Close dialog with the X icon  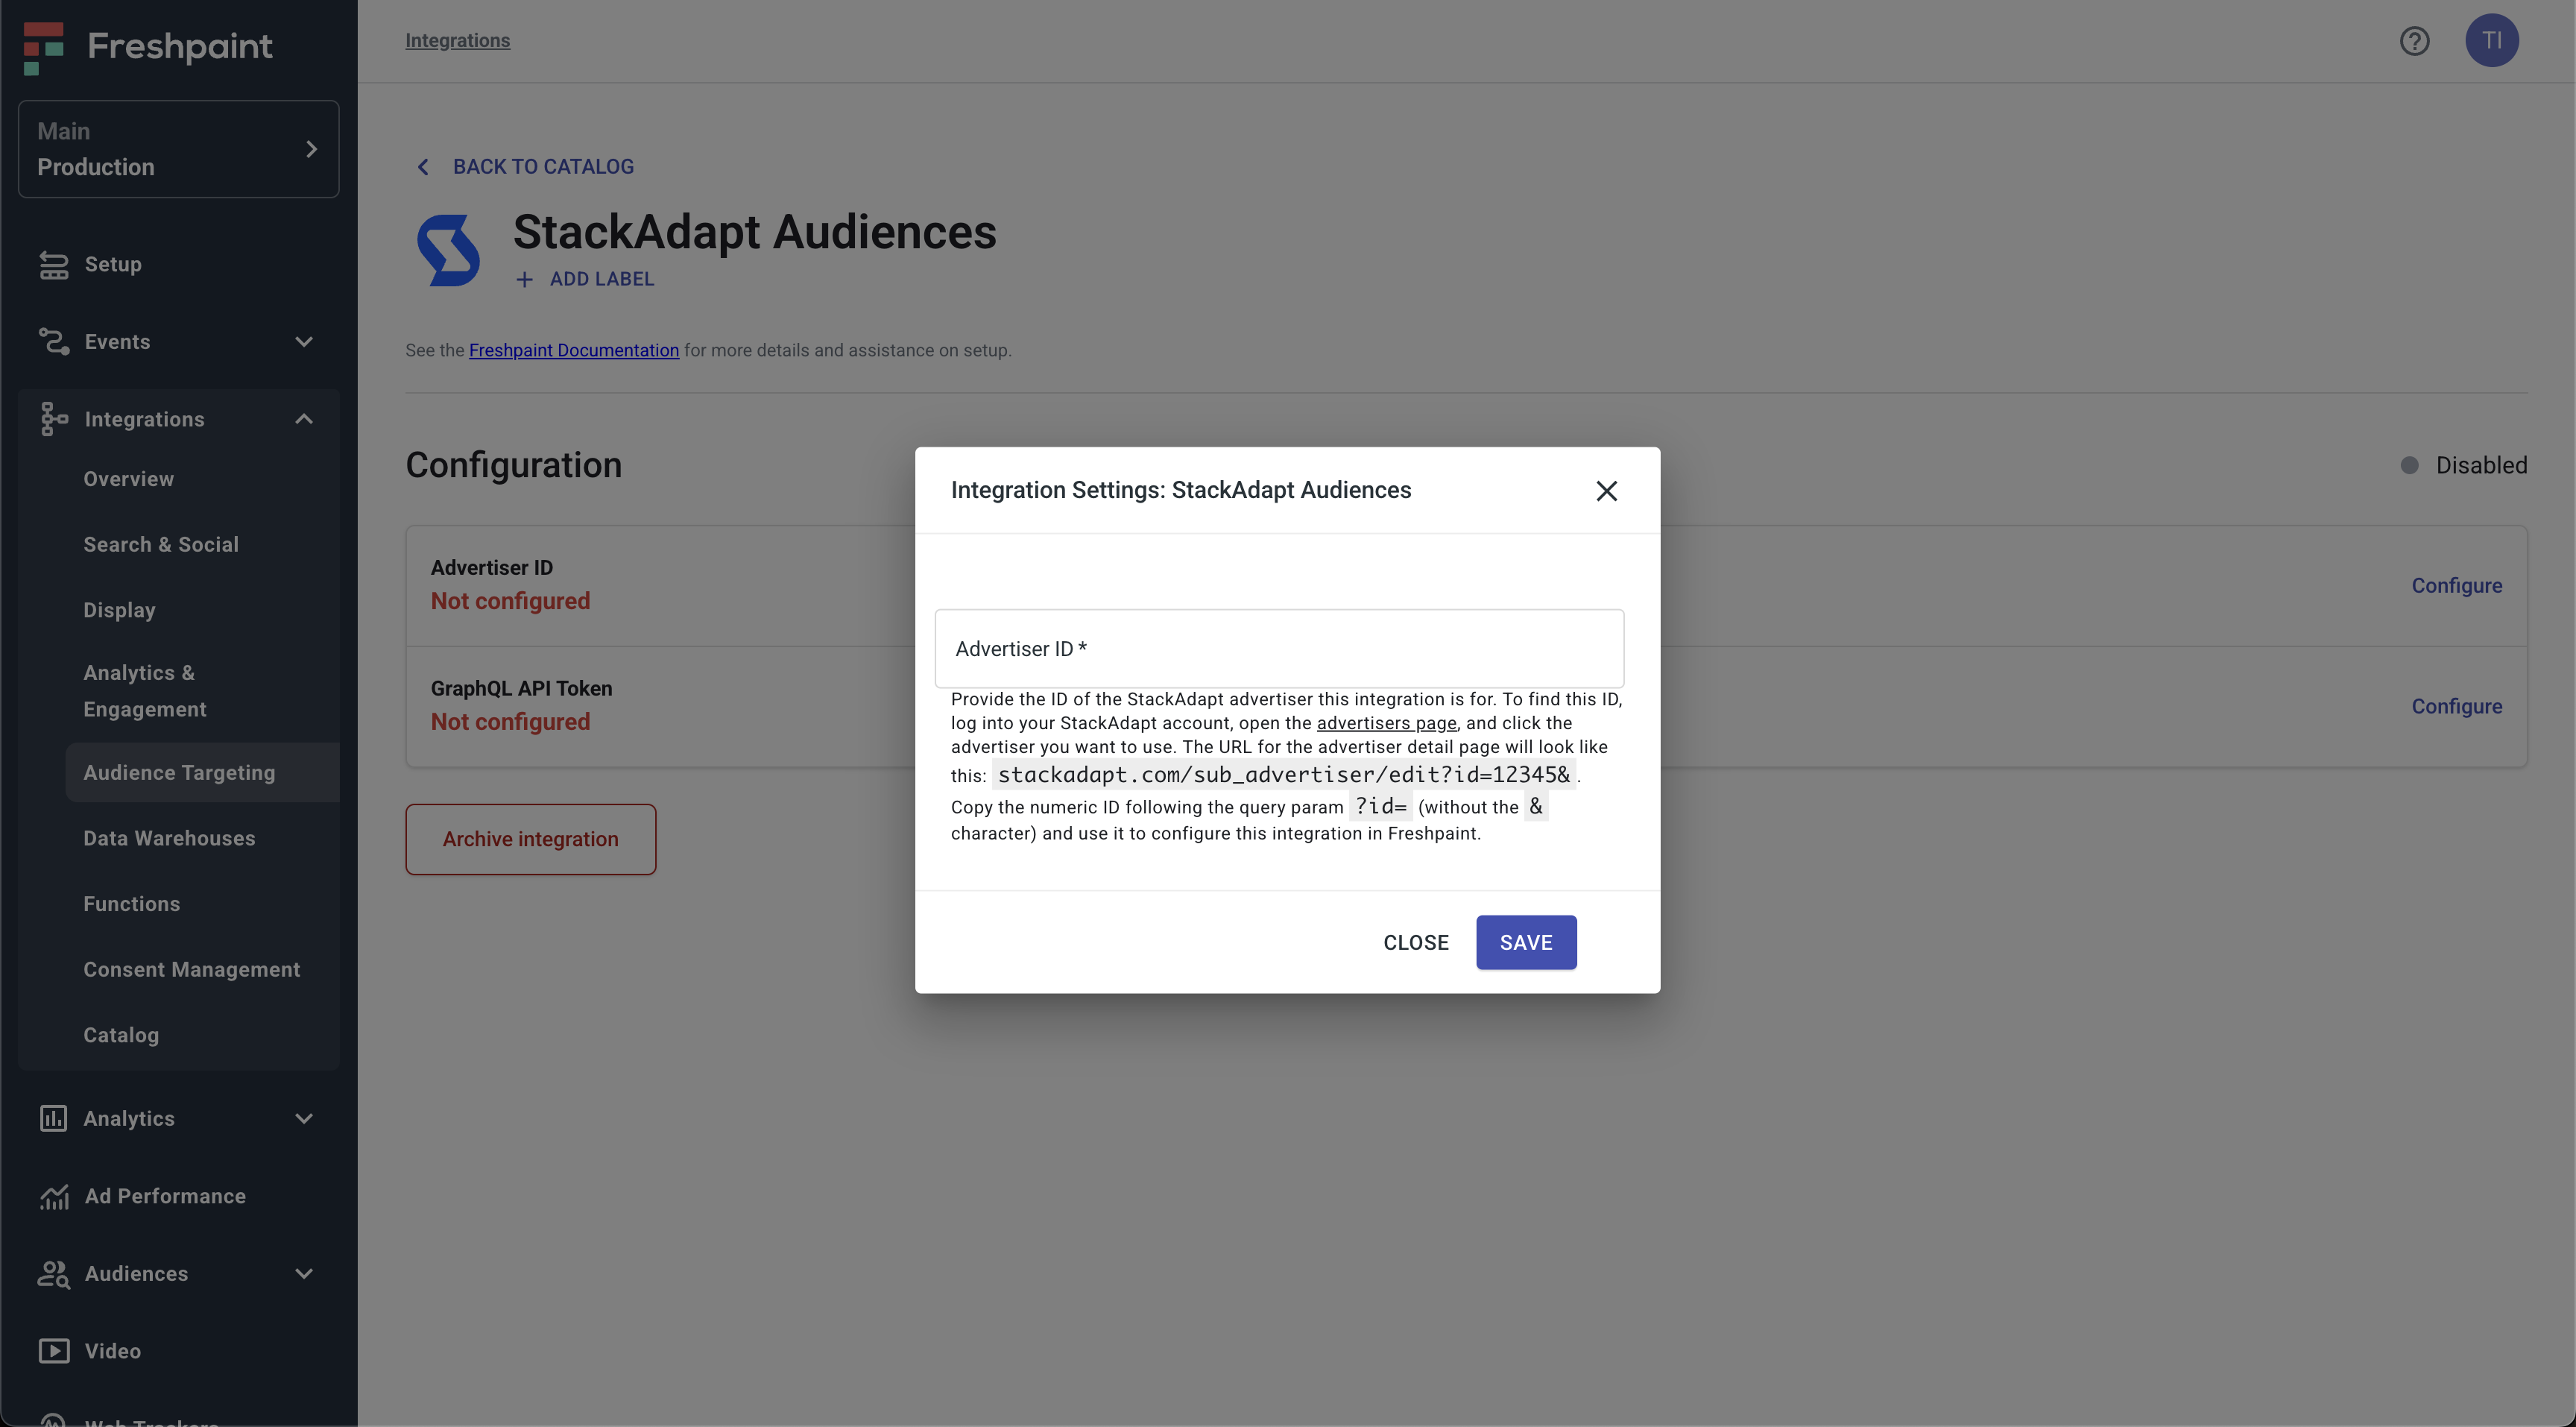coord(1606,491)
